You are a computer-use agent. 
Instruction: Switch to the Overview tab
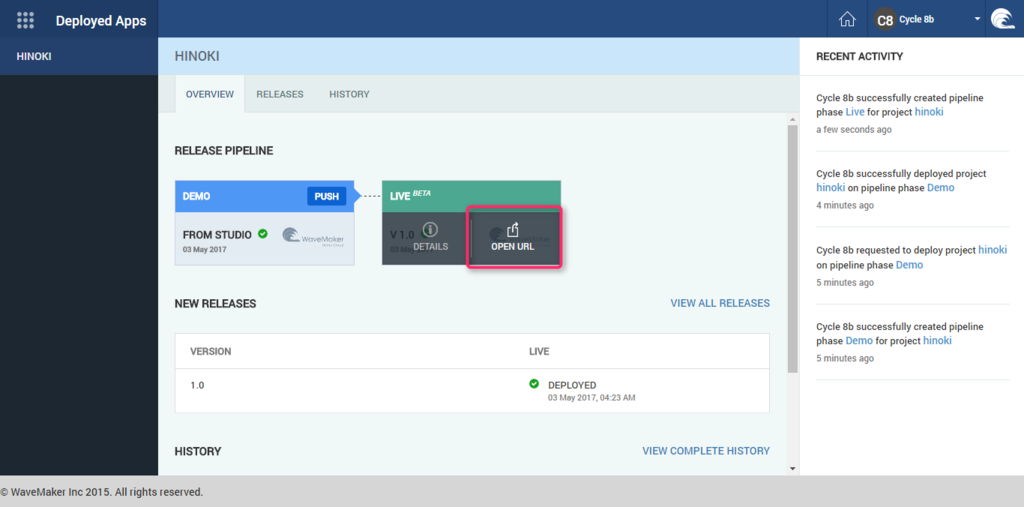pyautogui.click(x=210, y=94)
